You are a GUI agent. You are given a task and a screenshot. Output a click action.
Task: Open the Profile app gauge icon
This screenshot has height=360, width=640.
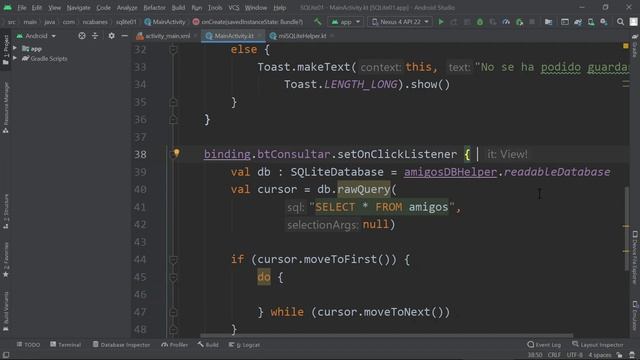pyautogui.click(x=506, y=22)
